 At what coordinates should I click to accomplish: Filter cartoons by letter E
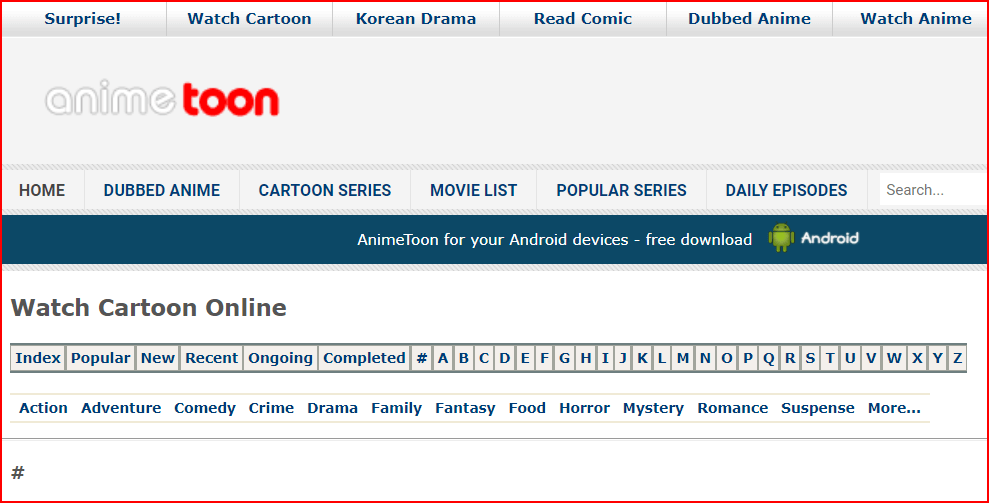click(525, 358)
